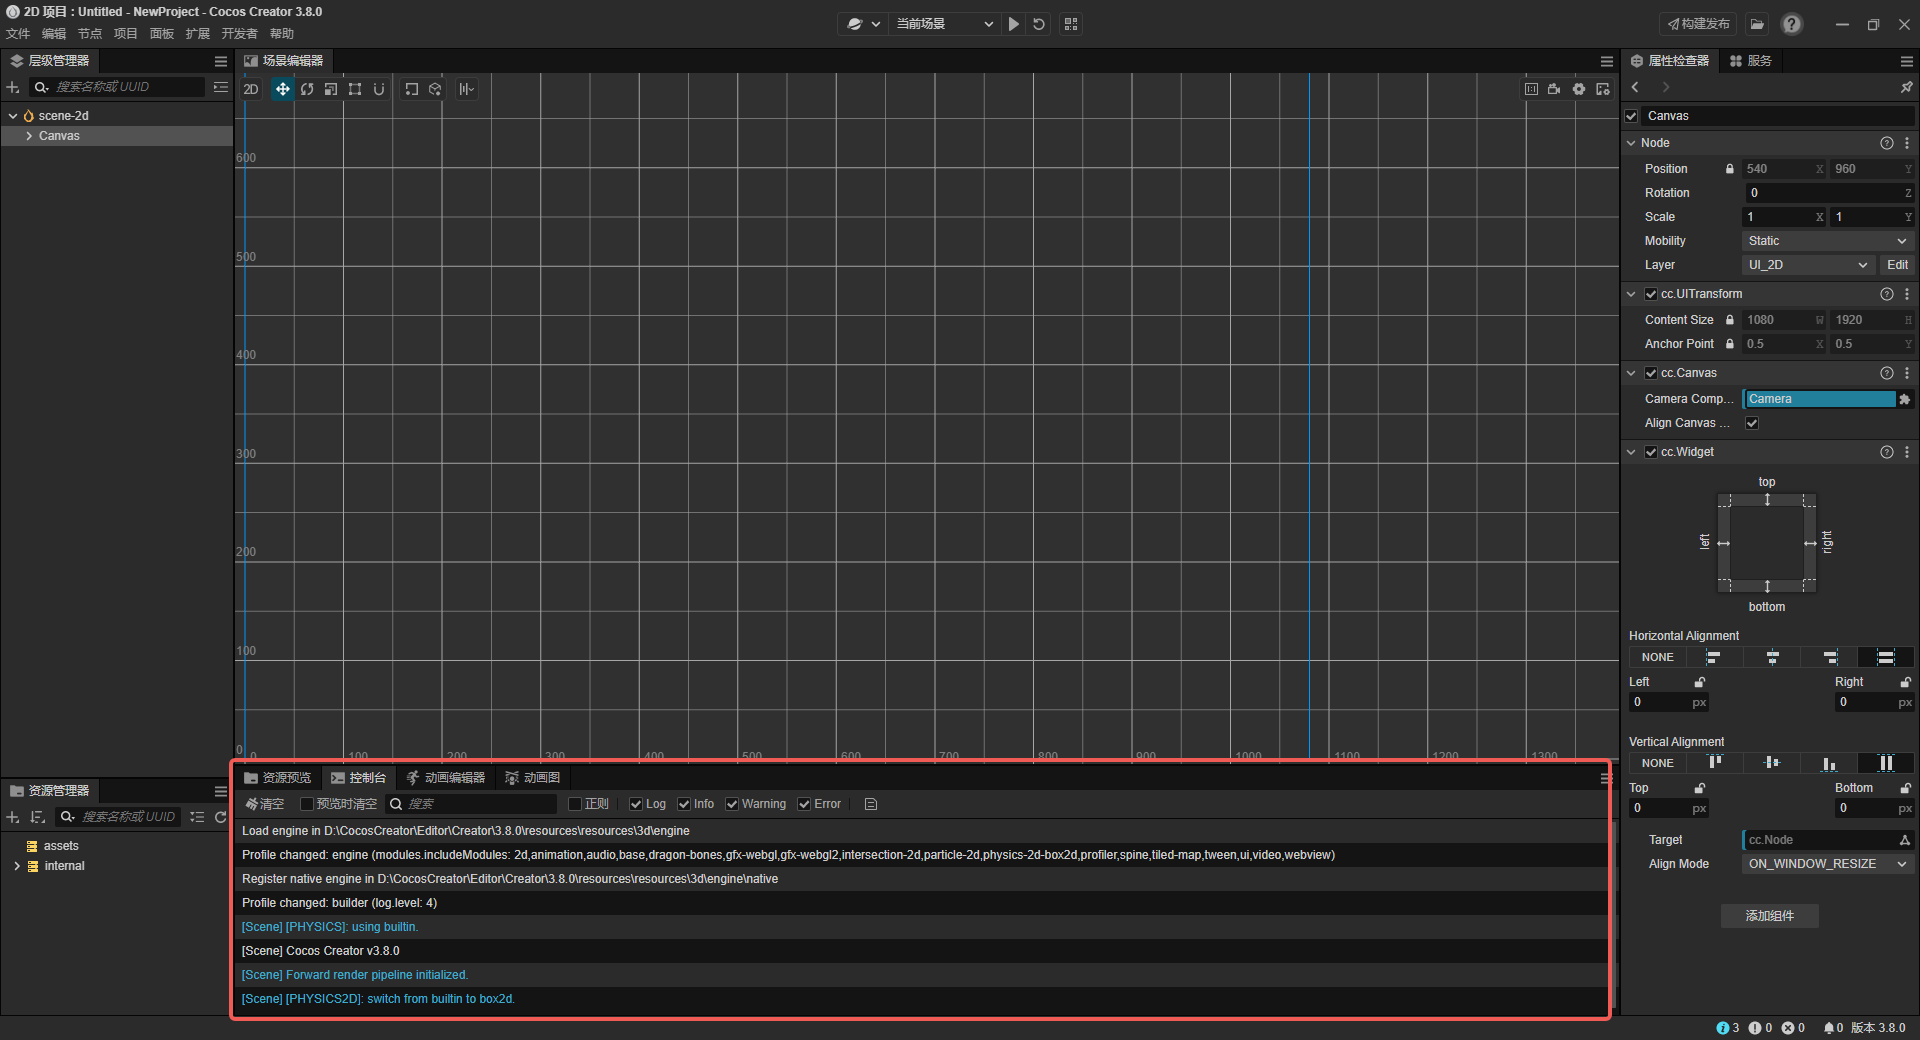This screenshot has height=1040, width=1920.
Task: Open cc.Widget component options menu
Action: point(1907,452)
